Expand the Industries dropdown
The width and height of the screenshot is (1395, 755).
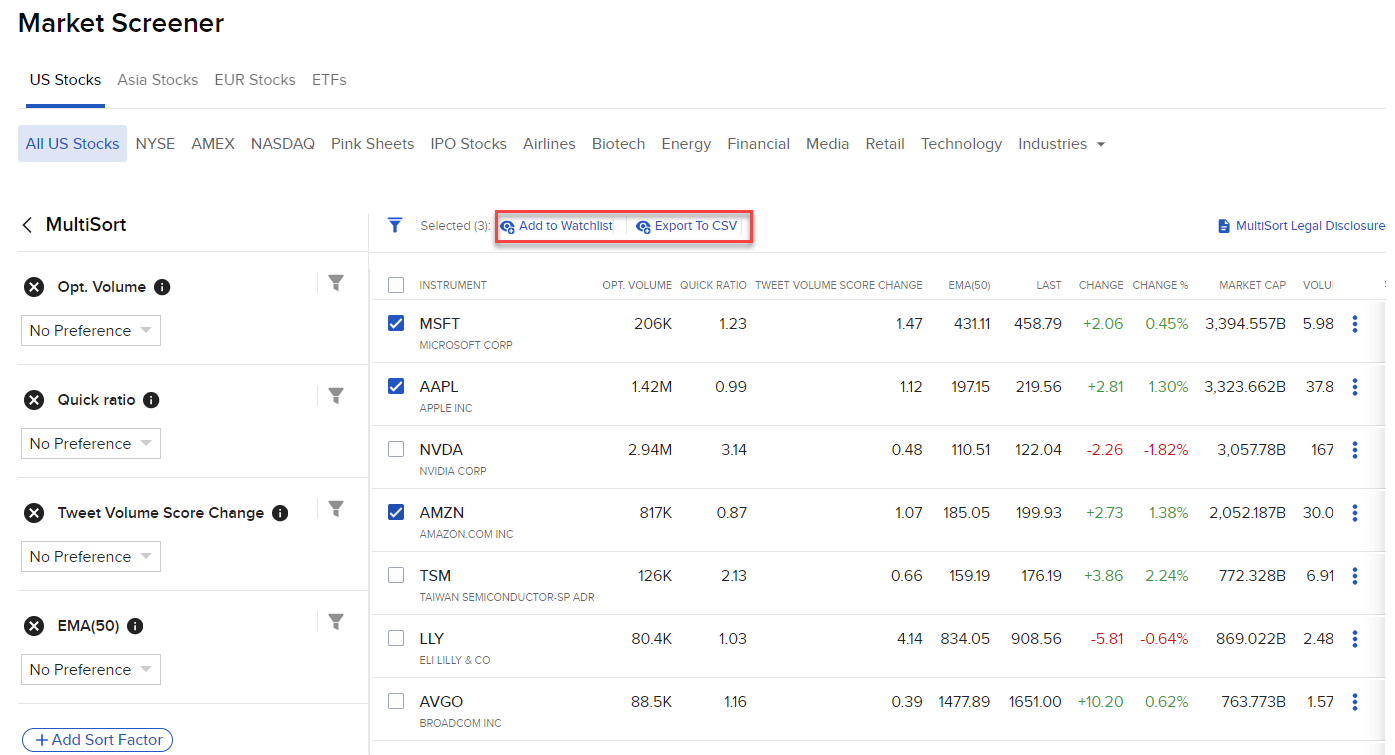[1061, 143]
